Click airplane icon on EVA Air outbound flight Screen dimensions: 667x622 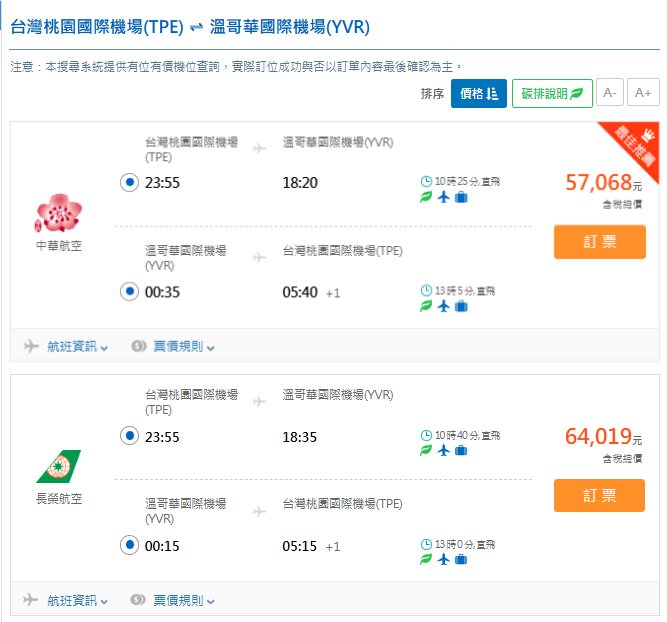coord(444,451)
